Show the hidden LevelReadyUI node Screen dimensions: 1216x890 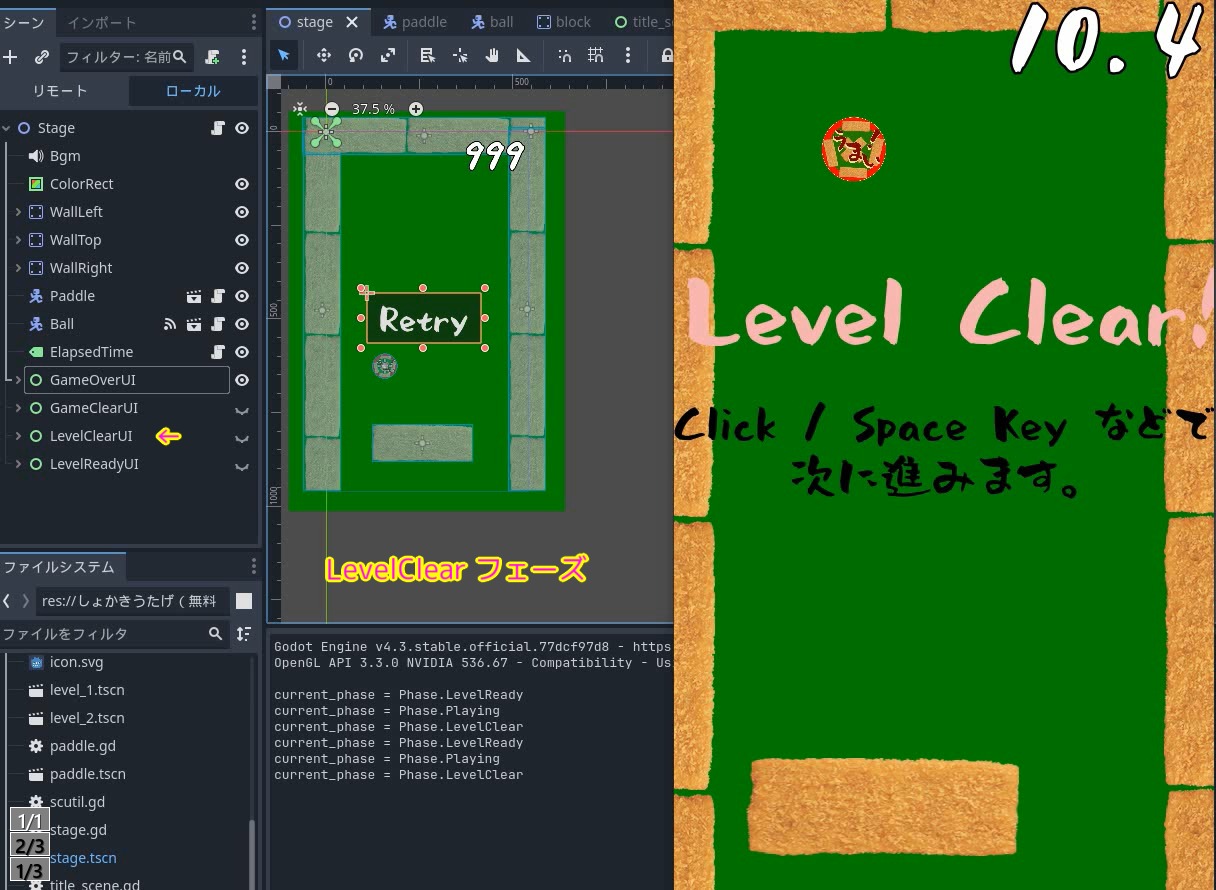coord(242,465)
